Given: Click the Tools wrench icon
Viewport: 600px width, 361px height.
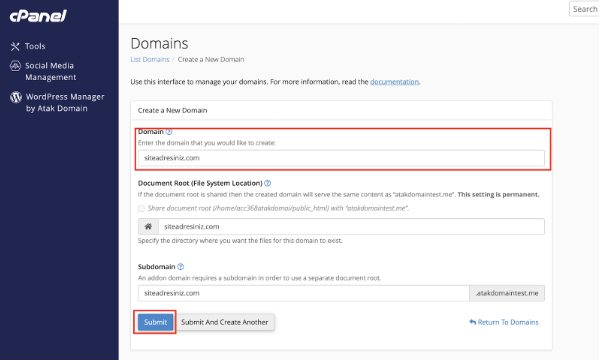Looking at the screenshot, I should click(15, 46).
